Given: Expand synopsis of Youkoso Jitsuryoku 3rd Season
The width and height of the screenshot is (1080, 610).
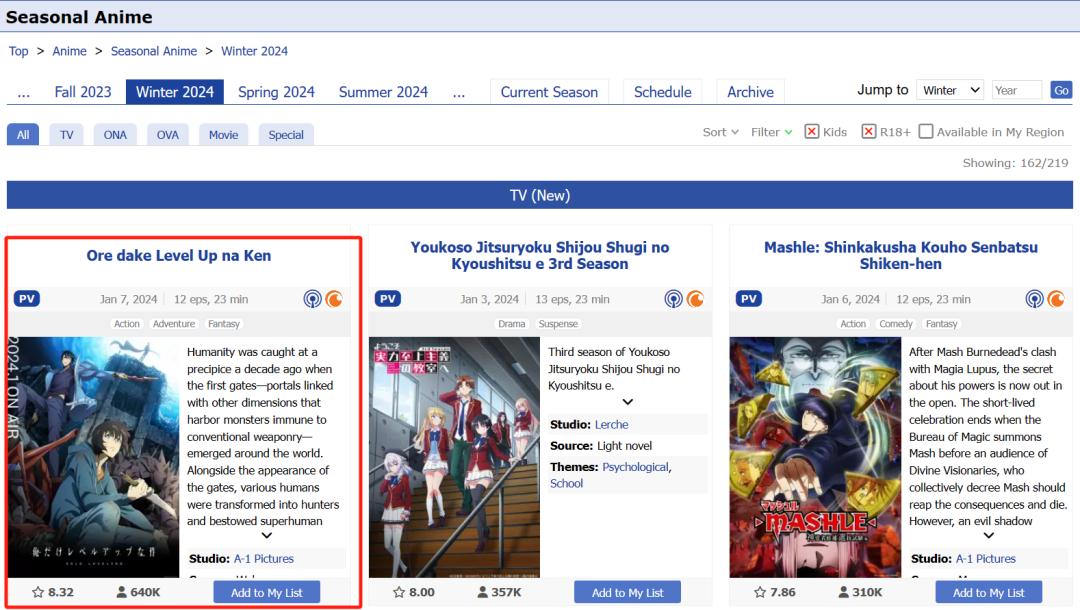Looking at the screenshot, I should coord(627,402).
